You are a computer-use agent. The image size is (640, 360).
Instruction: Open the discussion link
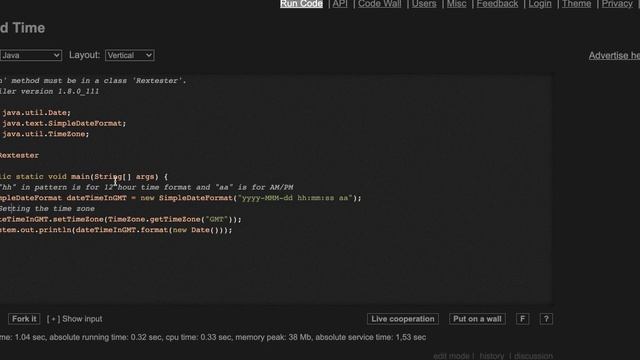point(533,356)
